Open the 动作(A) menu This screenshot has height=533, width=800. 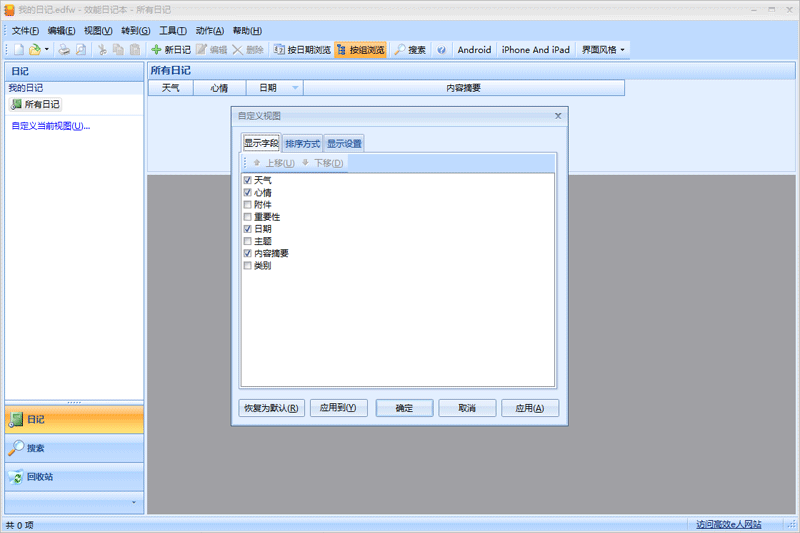(209, 31)
